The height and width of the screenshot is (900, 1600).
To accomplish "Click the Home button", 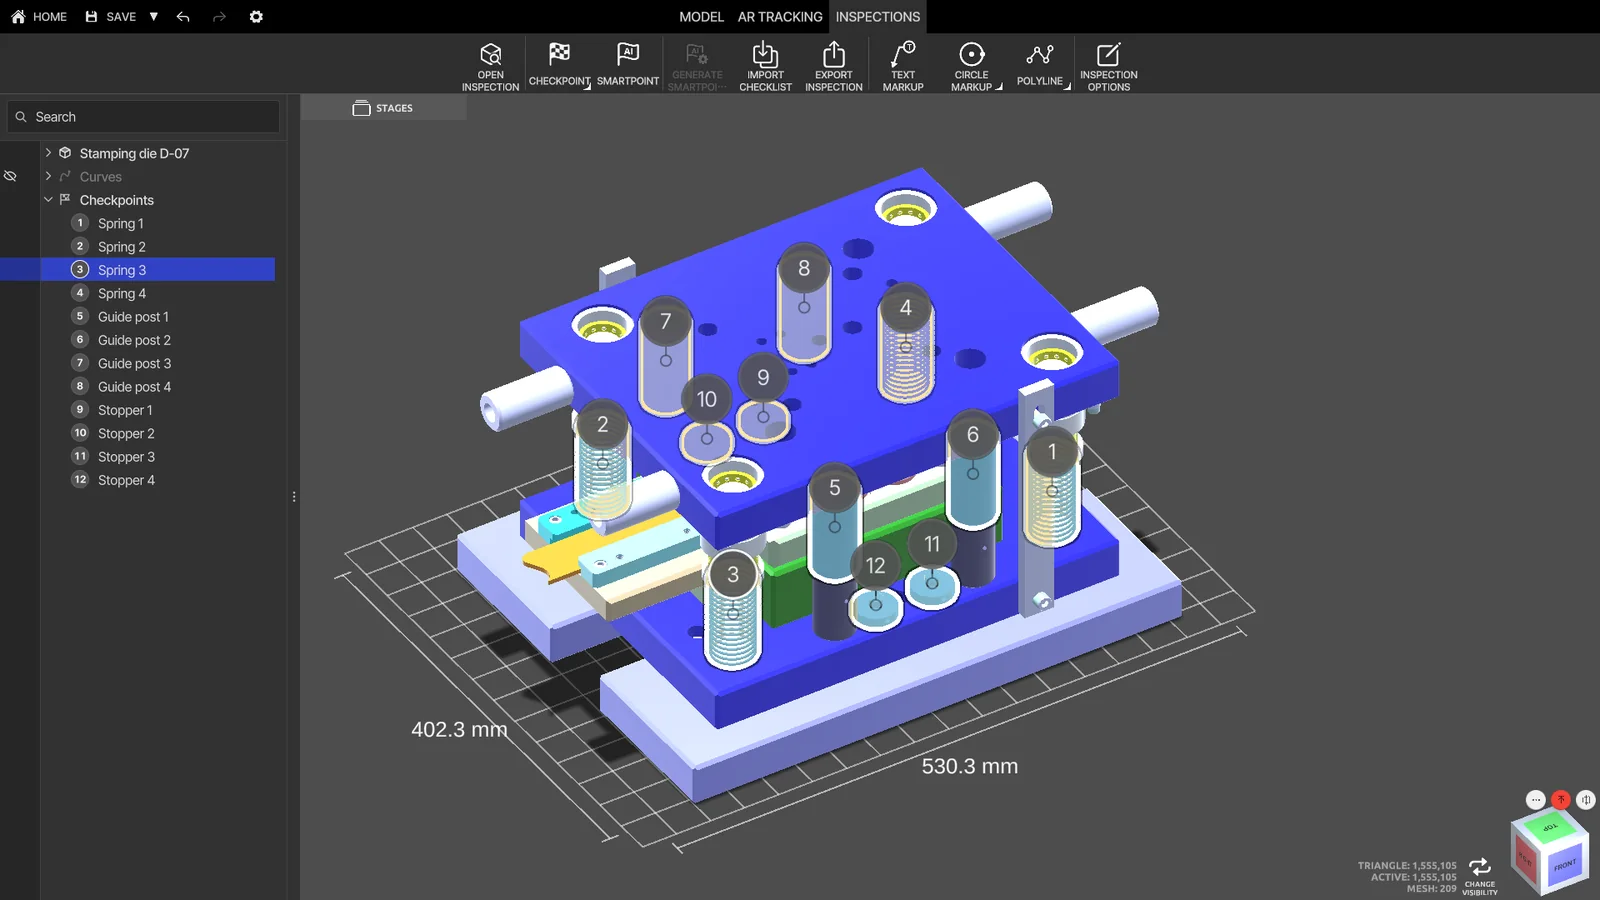I will tap(39, 17).
